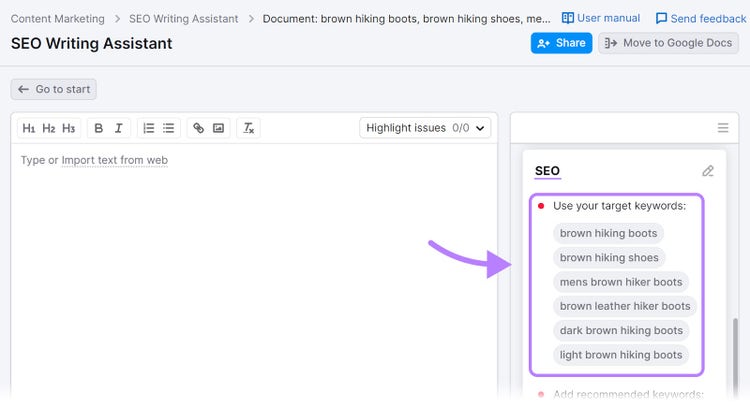Image resolution: width=750 pixels, height=407 pixels.
Task: Click Import text from web link
Action: (115, 160)
